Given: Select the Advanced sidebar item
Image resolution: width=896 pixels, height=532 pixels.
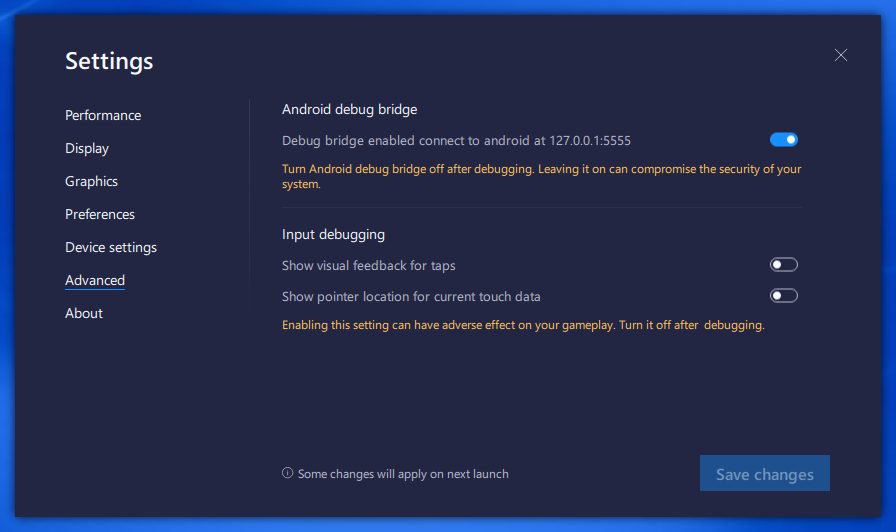Looking at the screenshot, I should point(95,280).
